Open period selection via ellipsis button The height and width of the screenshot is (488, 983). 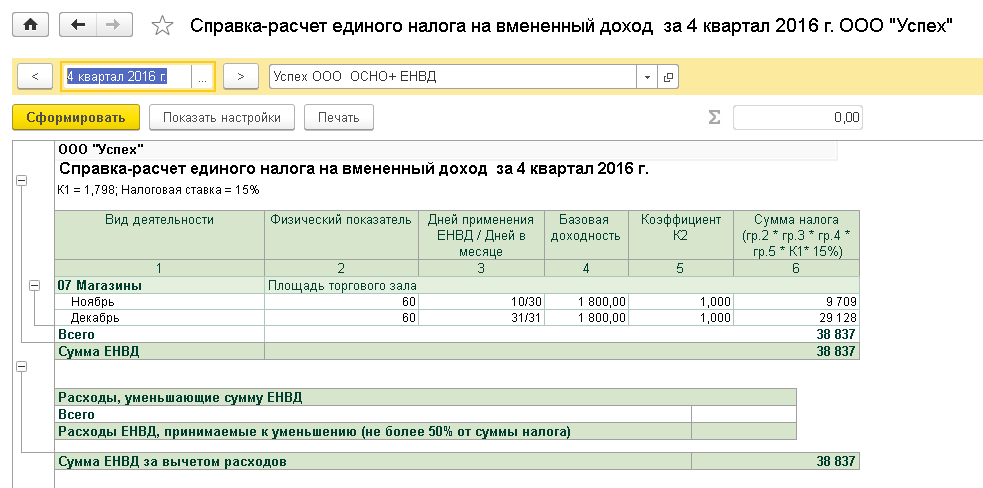tap(202, 76)
